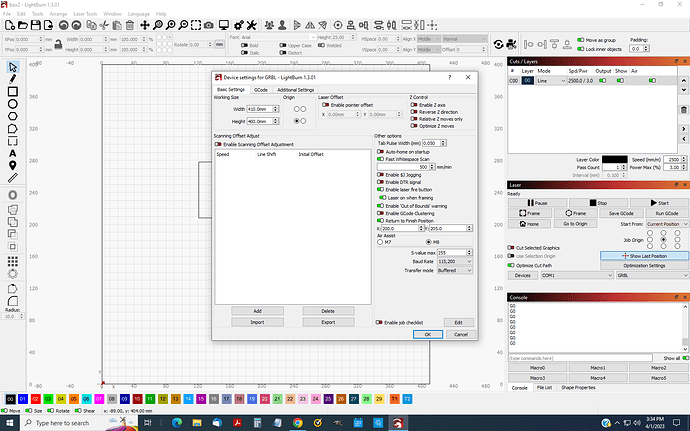Screen dimensions: 690x431
Task: Select the blue 01 palette color
Action: pos(23,399)
